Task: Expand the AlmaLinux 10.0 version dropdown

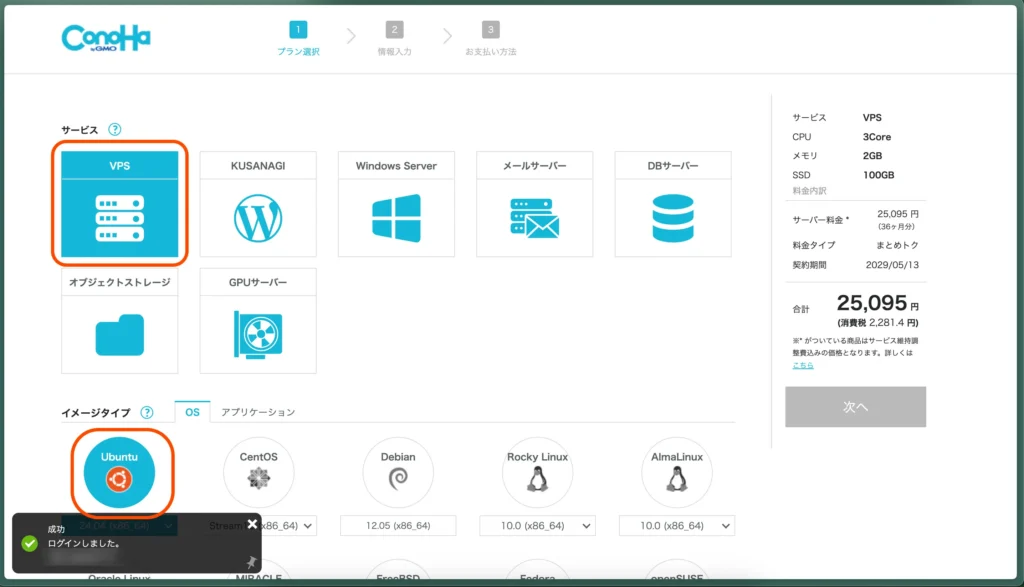Action: pos(677,526)
